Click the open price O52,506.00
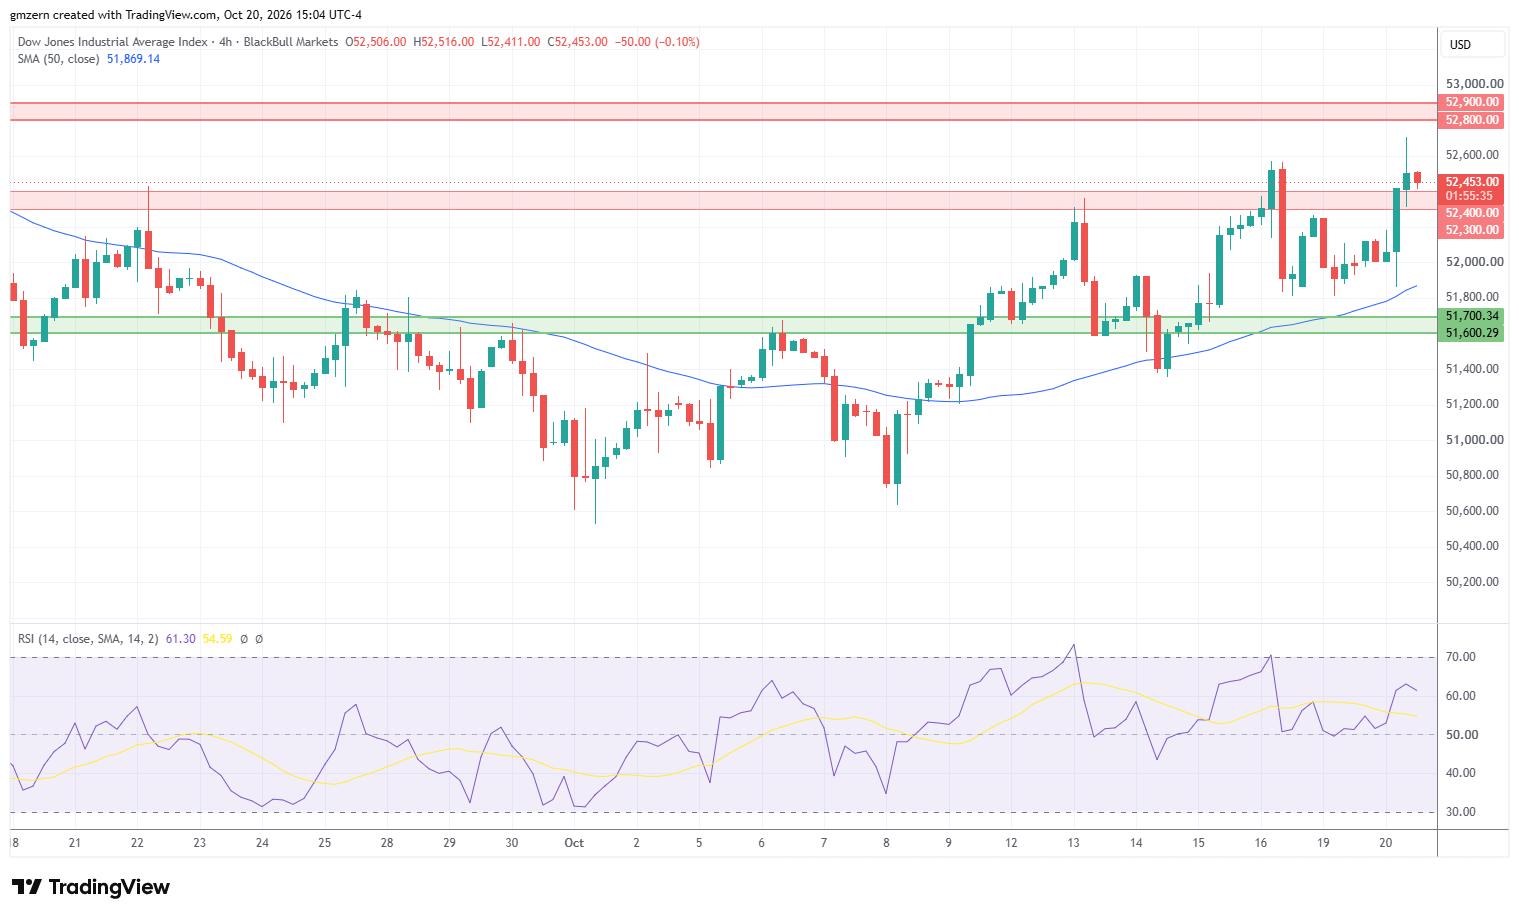Image resolution: width=1519 pixels, height=917 pixels. 376,42
